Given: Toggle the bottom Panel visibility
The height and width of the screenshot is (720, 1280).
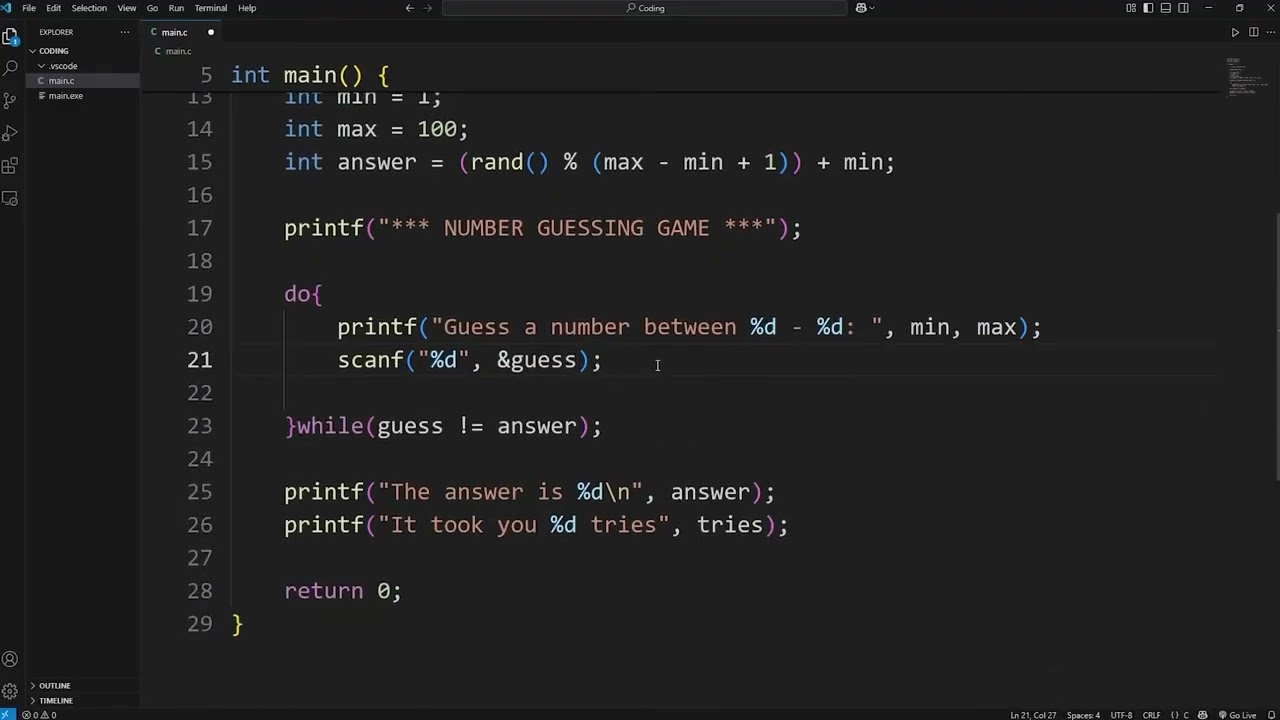Looking at the screenshot, I should [1166, 8].
